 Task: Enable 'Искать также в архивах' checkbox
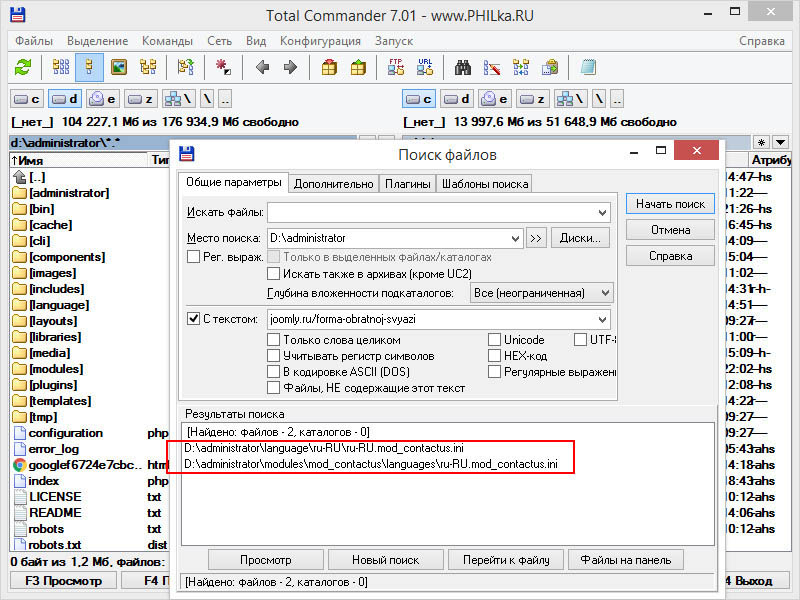click(273, 273)
